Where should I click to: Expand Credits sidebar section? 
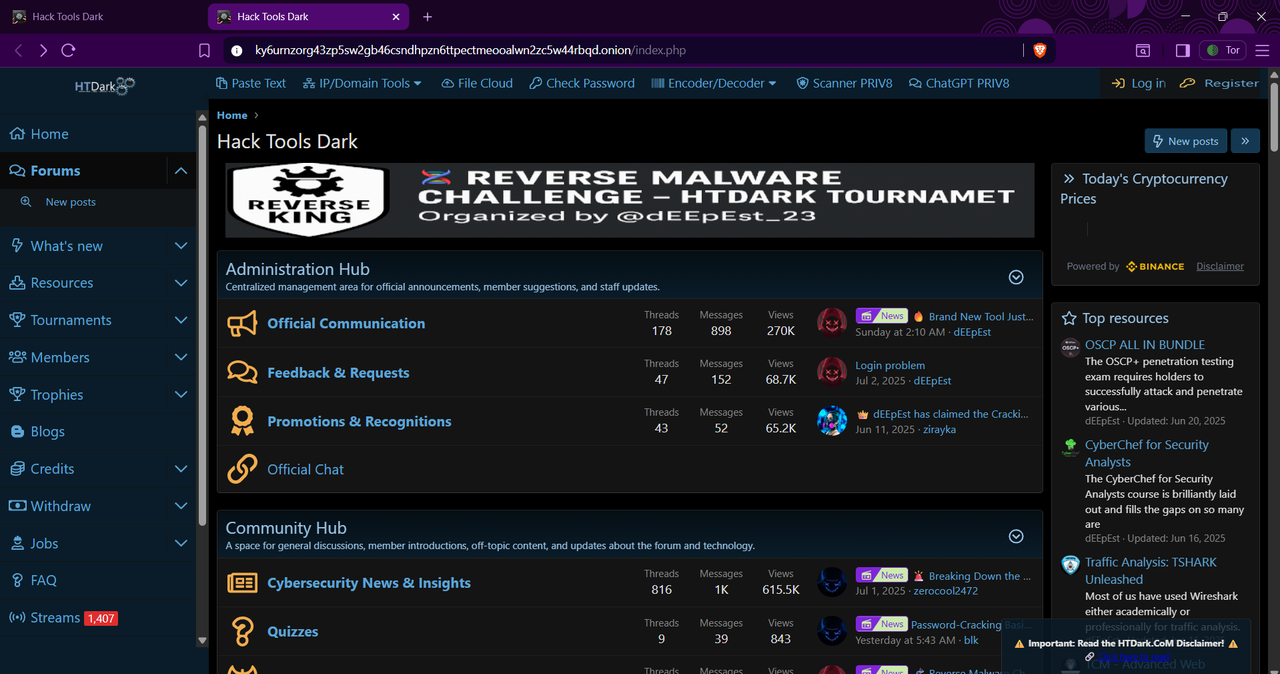coord(181,469)
